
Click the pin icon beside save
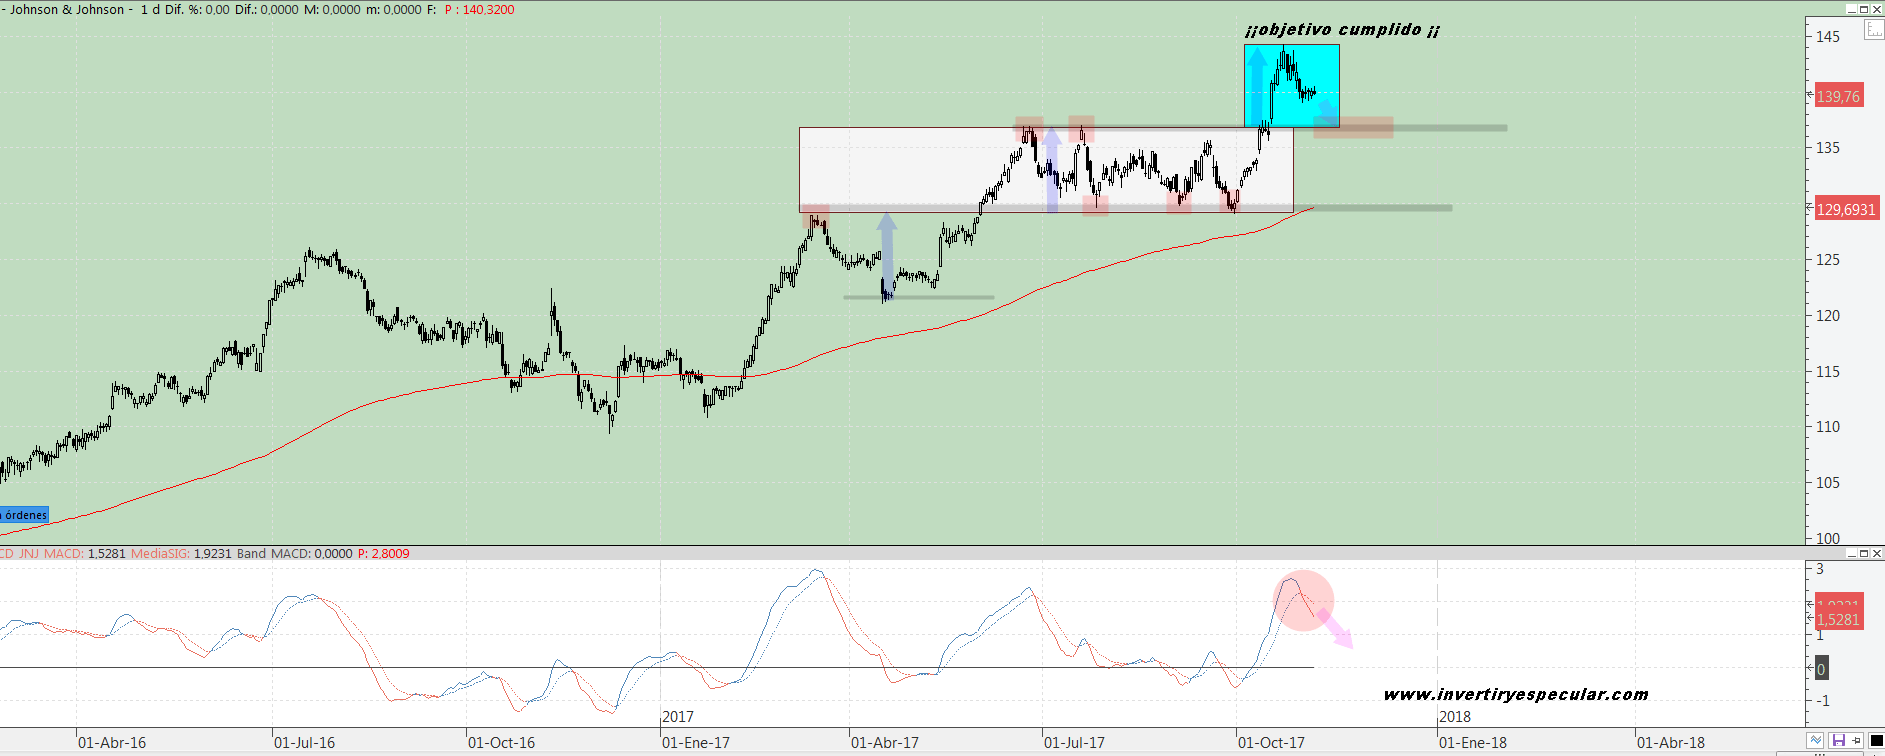point(1856,741)
